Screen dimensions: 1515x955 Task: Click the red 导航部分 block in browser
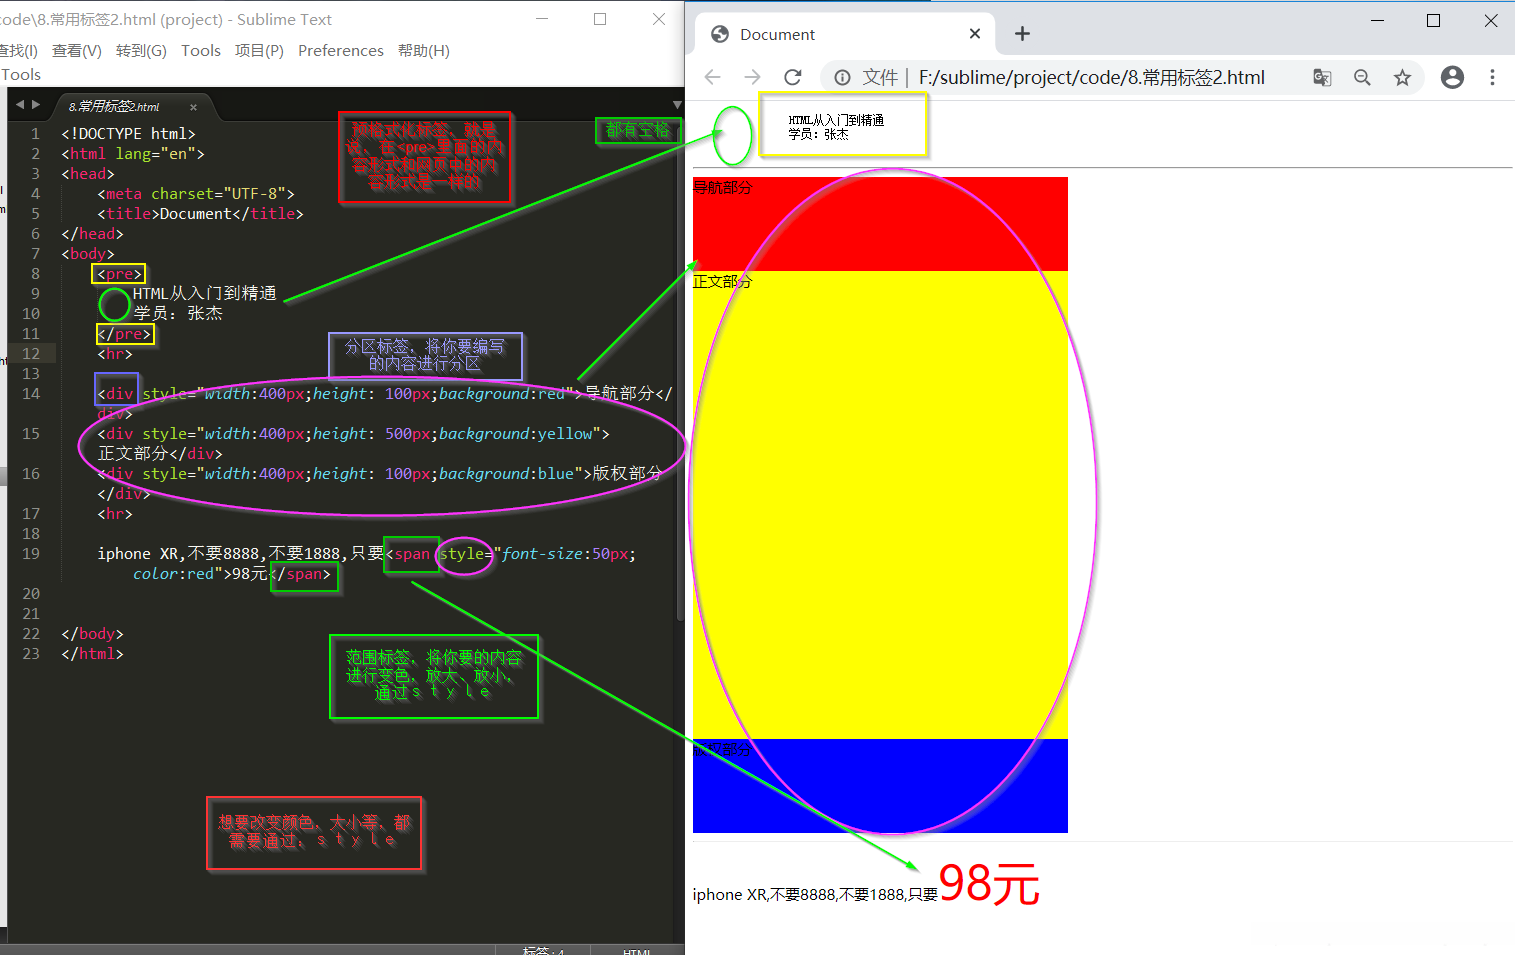pos(880,224)
